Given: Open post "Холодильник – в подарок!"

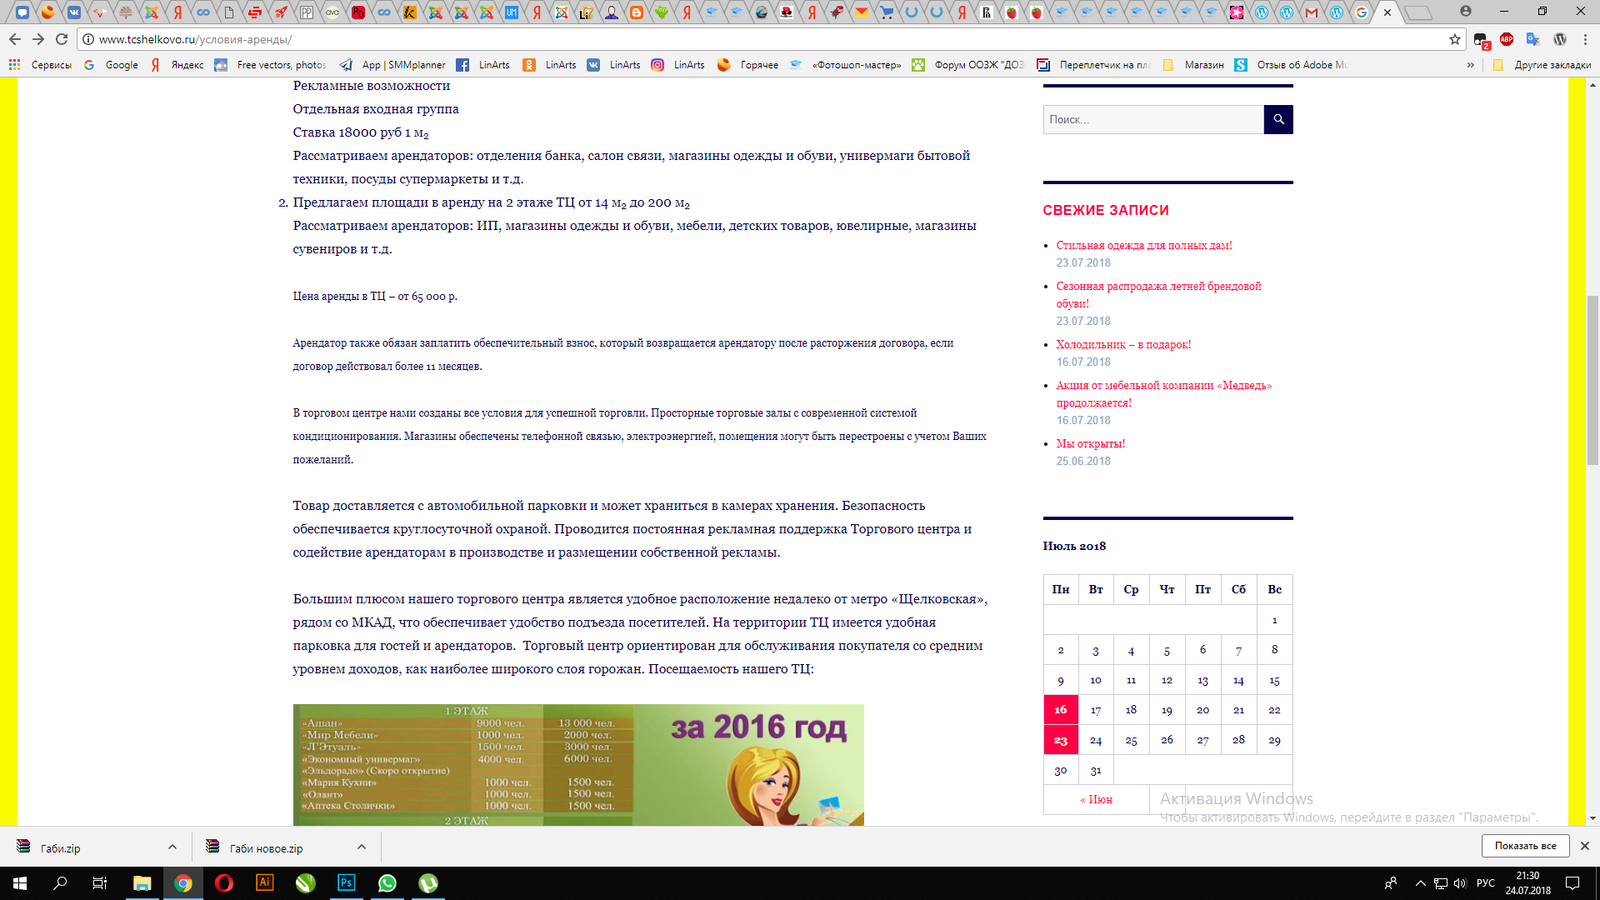Looking at the screenshot, I should [x=1123, y=345].
